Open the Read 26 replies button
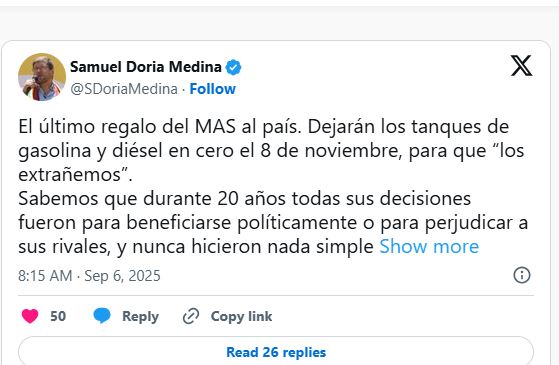Screen dimensions: 559x365 pyautogui.click(x=276, y=352)
